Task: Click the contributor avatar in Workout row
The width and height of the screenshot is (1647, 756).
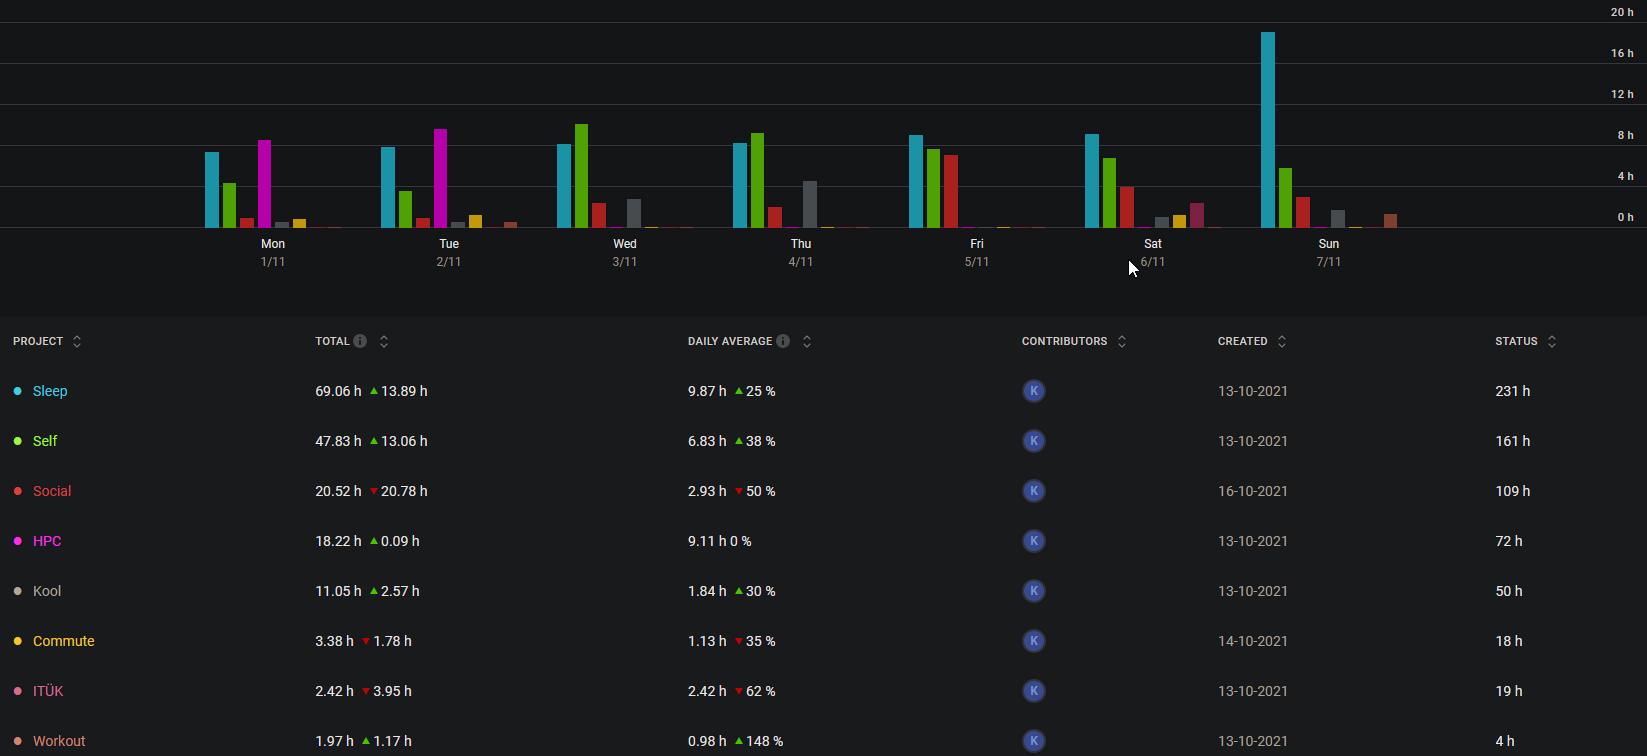Action: click(1034, 741)
